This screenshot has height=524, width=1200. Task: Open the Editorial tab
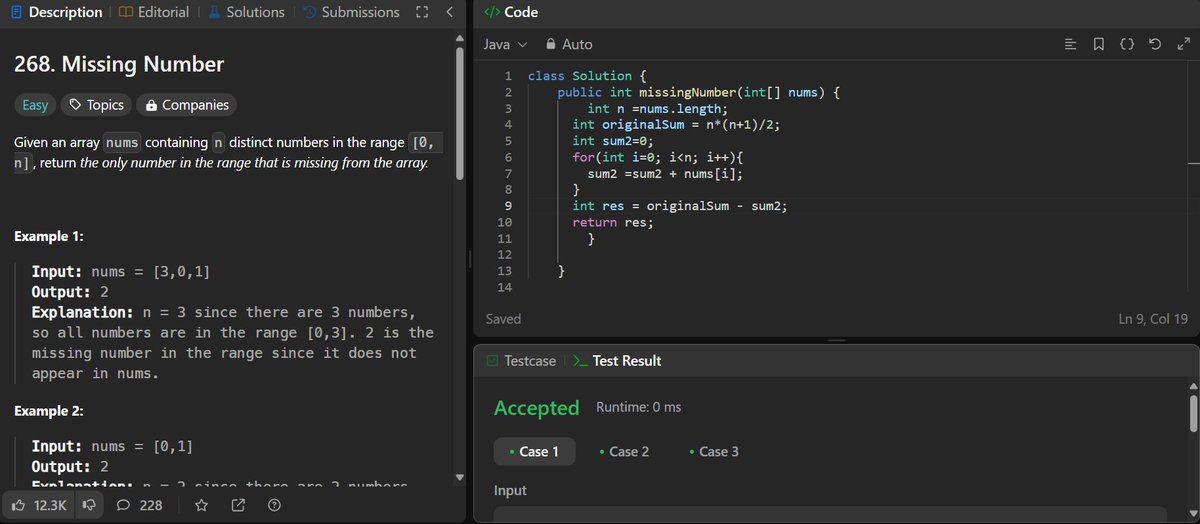[153, 12]
